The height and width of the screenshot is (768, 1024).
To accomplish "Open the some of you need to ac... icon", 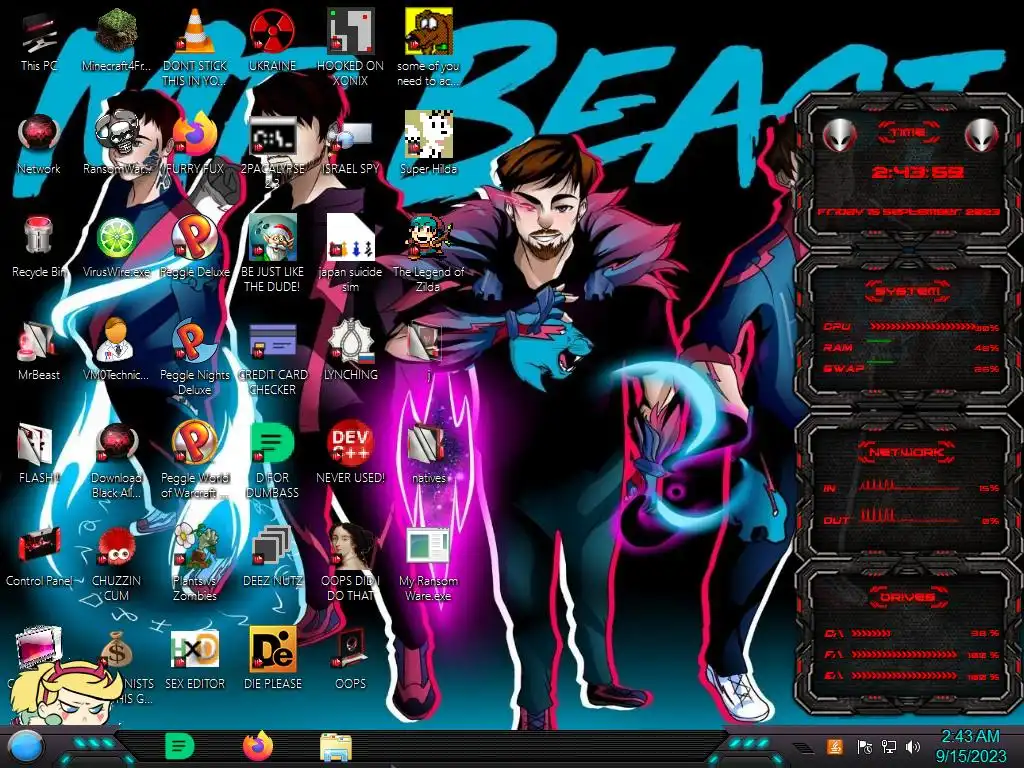I will 428,31.
